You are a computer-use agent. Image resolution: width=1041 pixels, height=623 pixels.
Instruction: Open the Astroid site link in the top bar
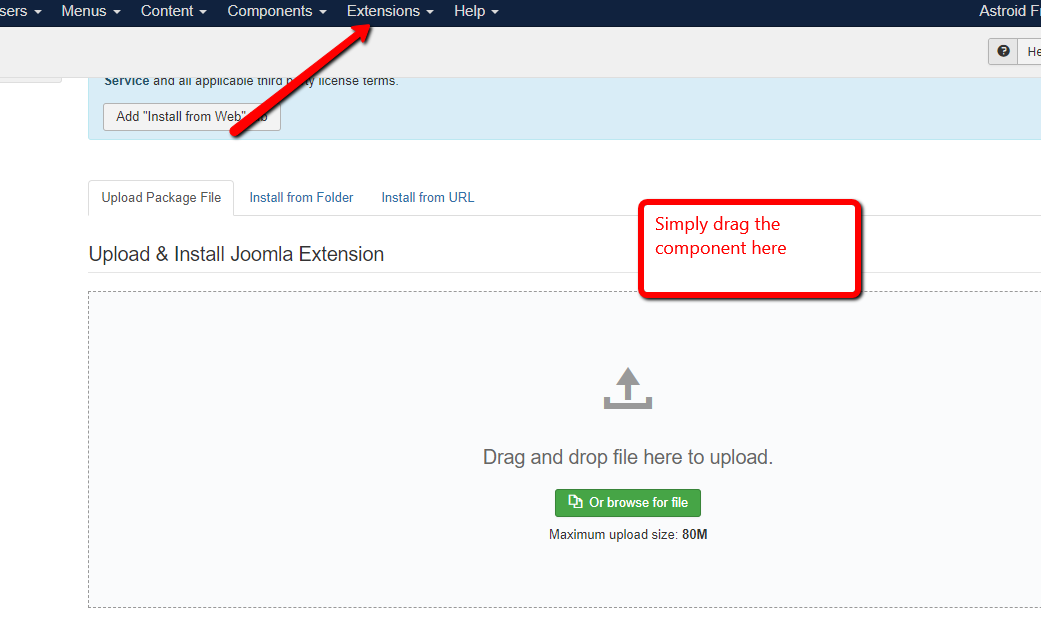coord(1009,11)
